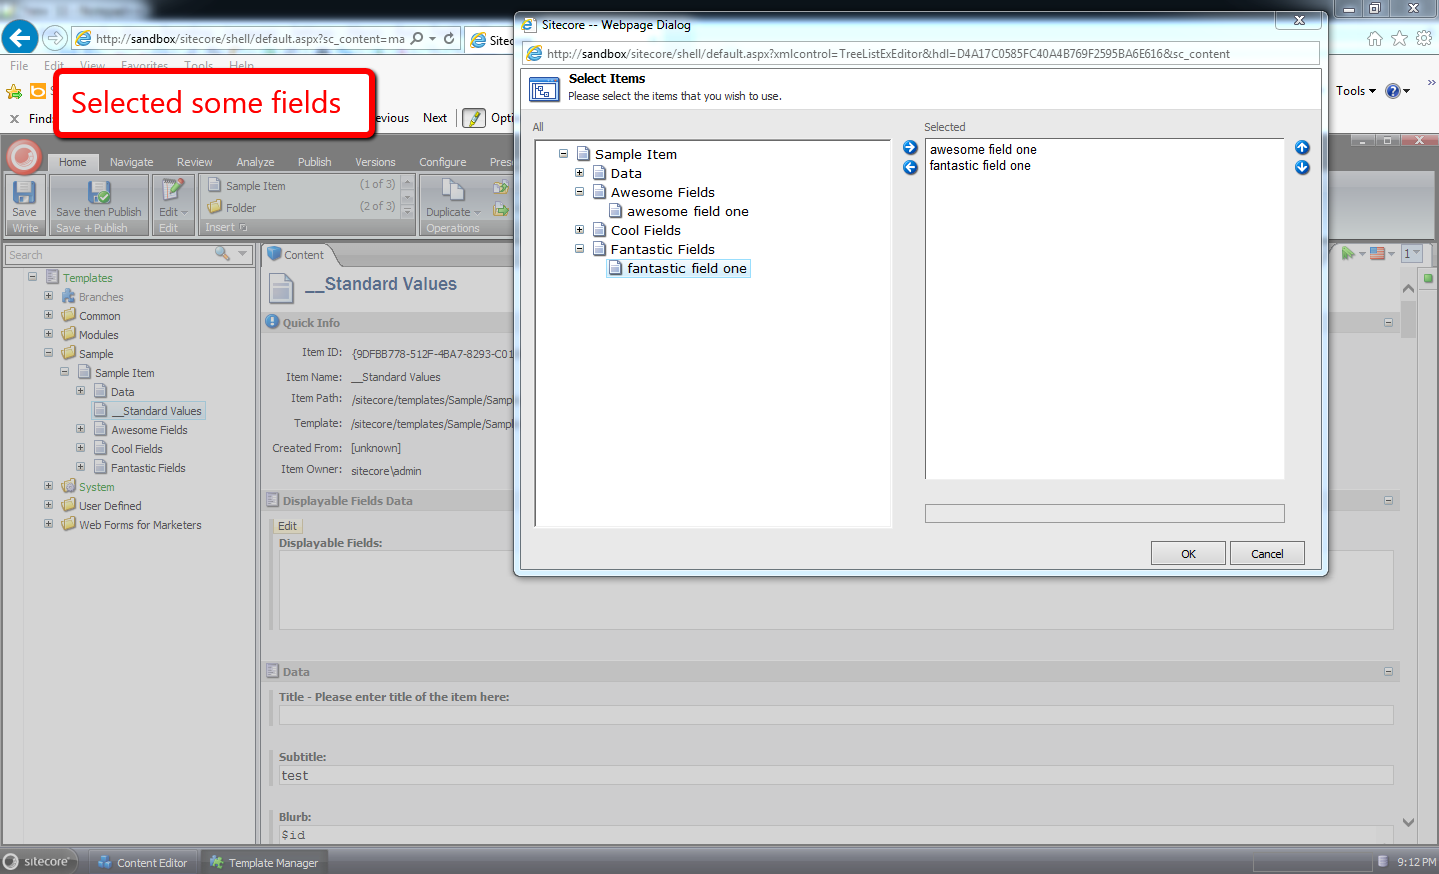Select 'awesome field one' in tree
This screenshot has height=874, width=1439.
pos(687,211)
